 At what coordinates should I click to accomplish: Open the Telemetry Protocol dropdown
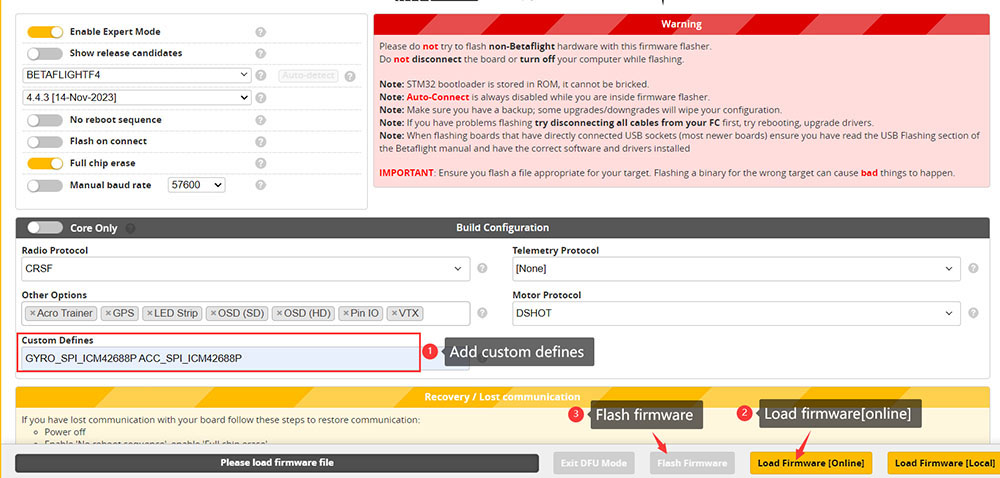(x=736, y=269)
